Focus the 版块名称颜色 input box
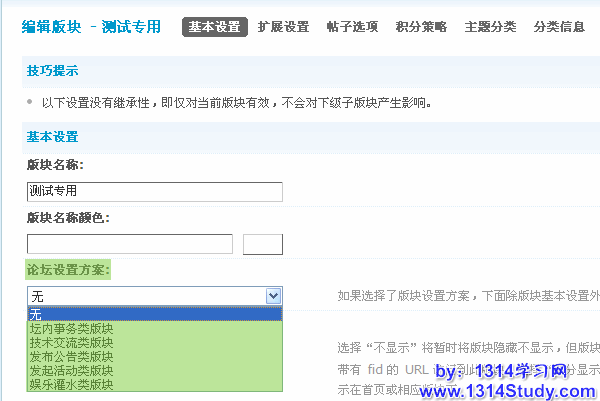This screenshot has width=600, height=401. pos(129,244)
